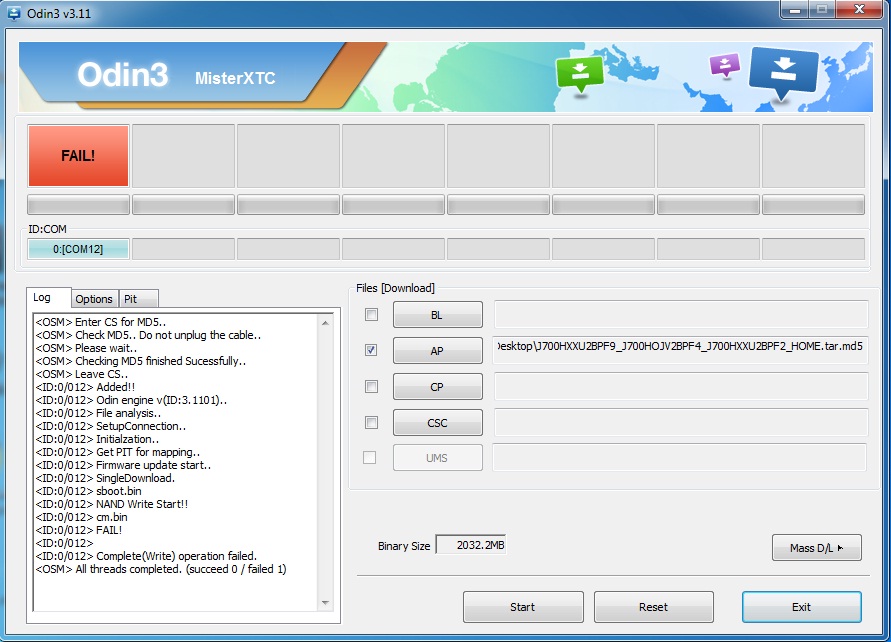The height and width of the screenshot is (642, 891).
Task: Exit Odin3 with the Exit button
Action: [x=802, y=607]
